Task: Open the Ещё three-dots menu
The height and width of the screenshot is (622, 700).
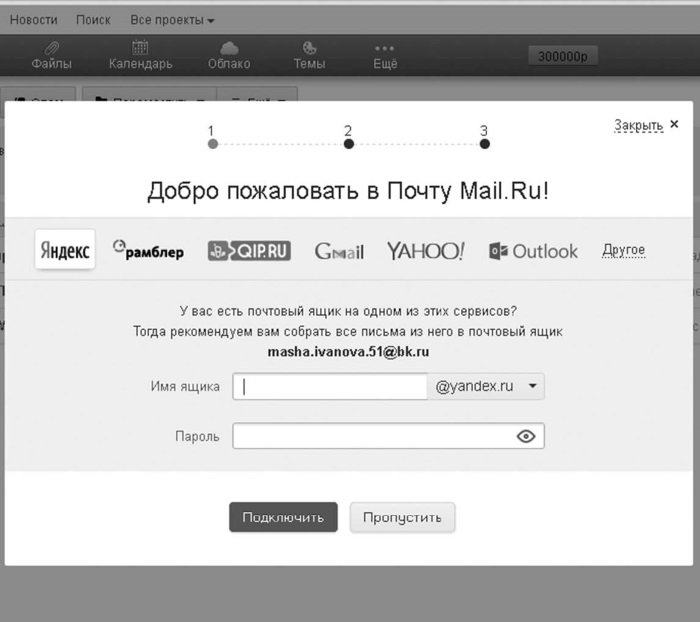Action: pos(385,56)
